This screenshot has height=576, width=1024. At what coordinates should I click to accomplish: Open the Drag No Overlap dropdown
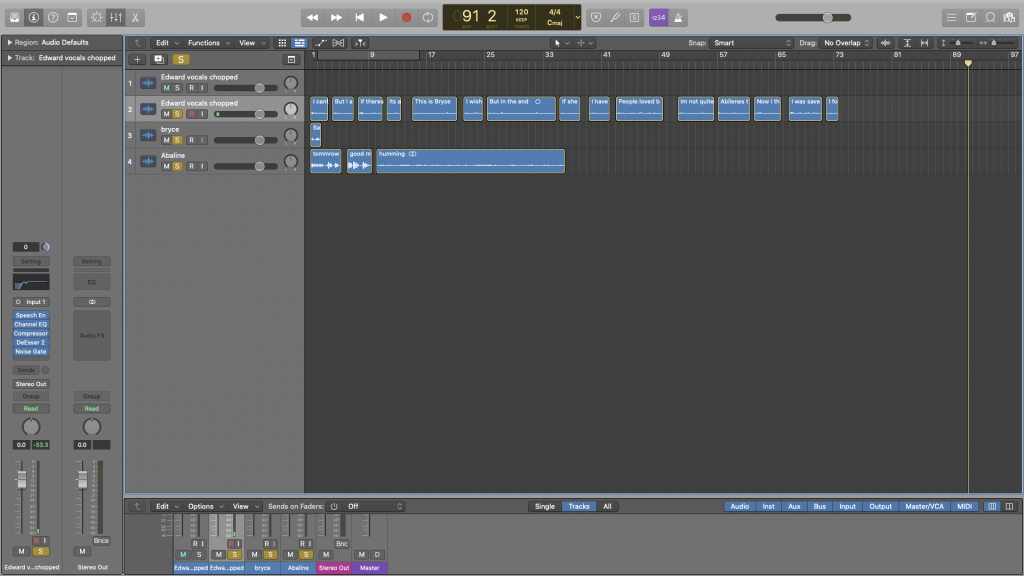coord(846,43)
